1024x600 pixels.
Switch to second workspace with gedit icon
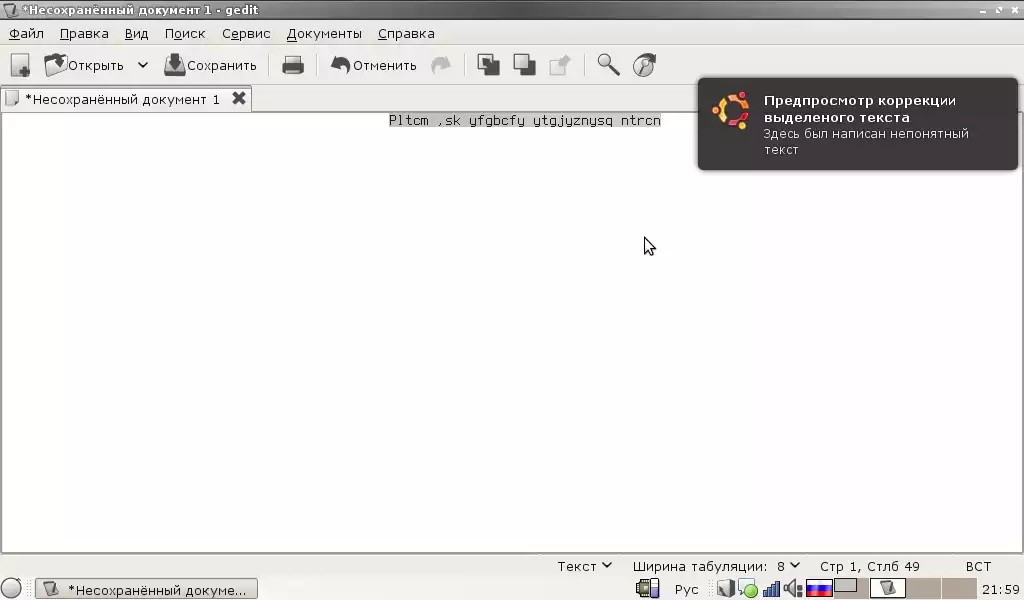coord(888,588)
